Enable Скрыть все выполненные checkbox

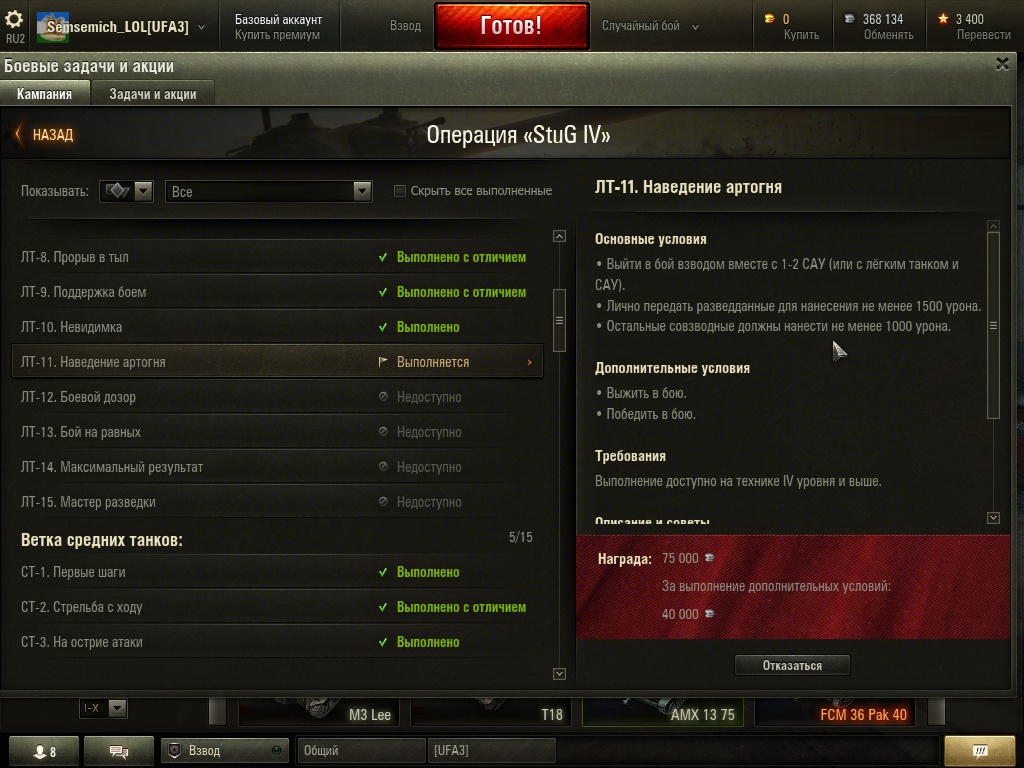(x=400, y=191)
